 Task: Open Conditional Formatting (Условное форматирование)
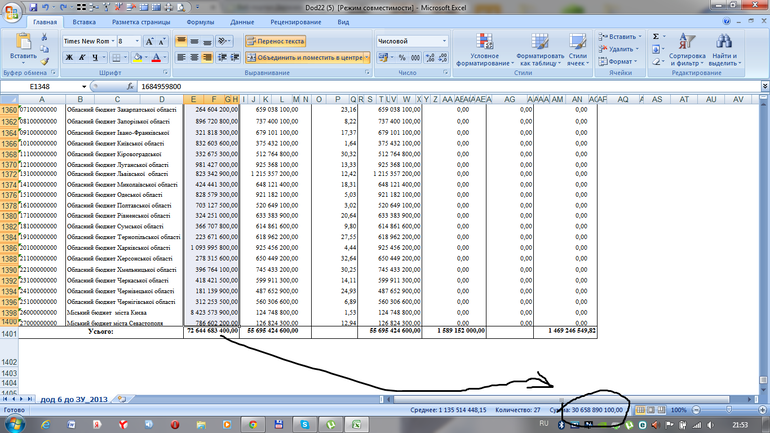point(484,44)
